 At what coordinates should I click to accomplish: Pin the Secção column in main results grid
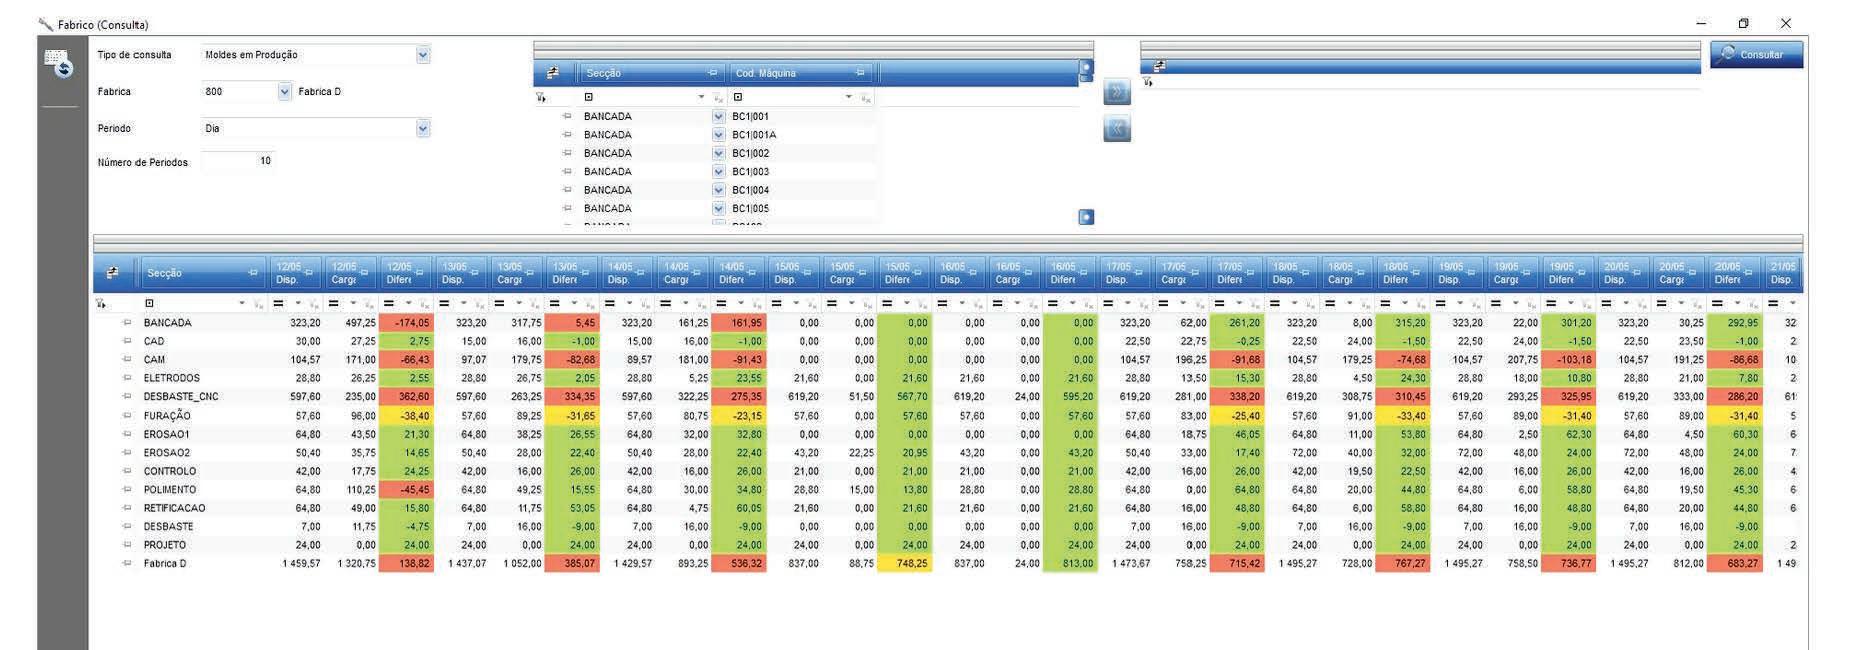(x=253, y=272)
